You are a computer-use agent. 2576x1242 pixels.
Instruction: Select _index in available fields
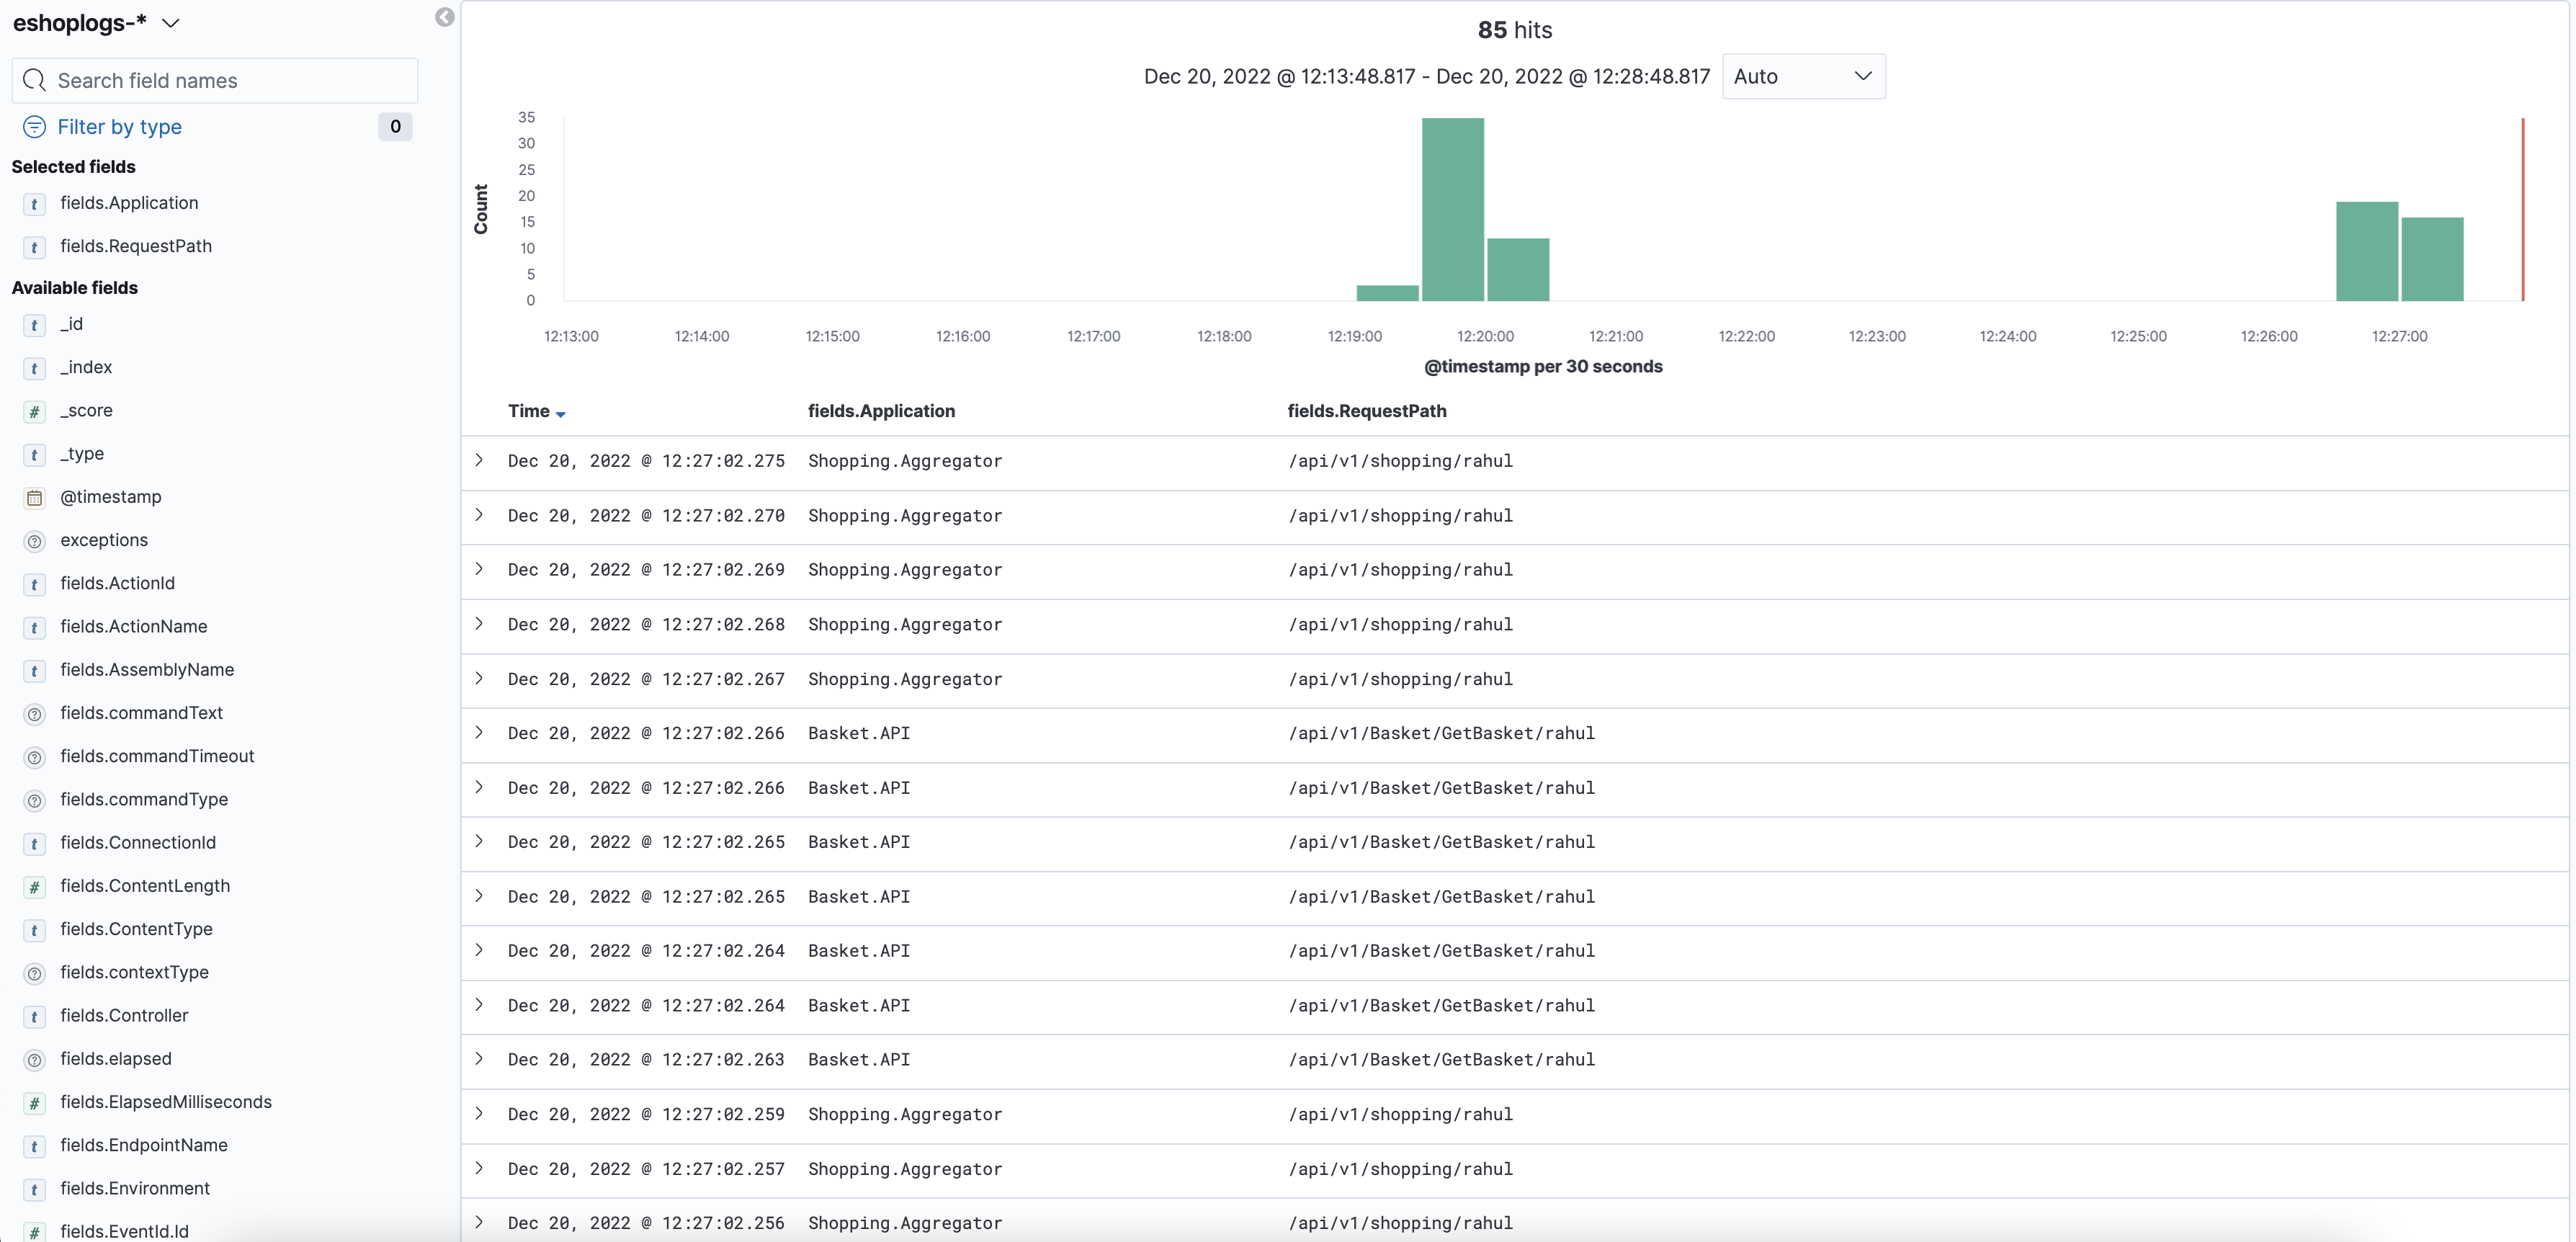point(86,368)
